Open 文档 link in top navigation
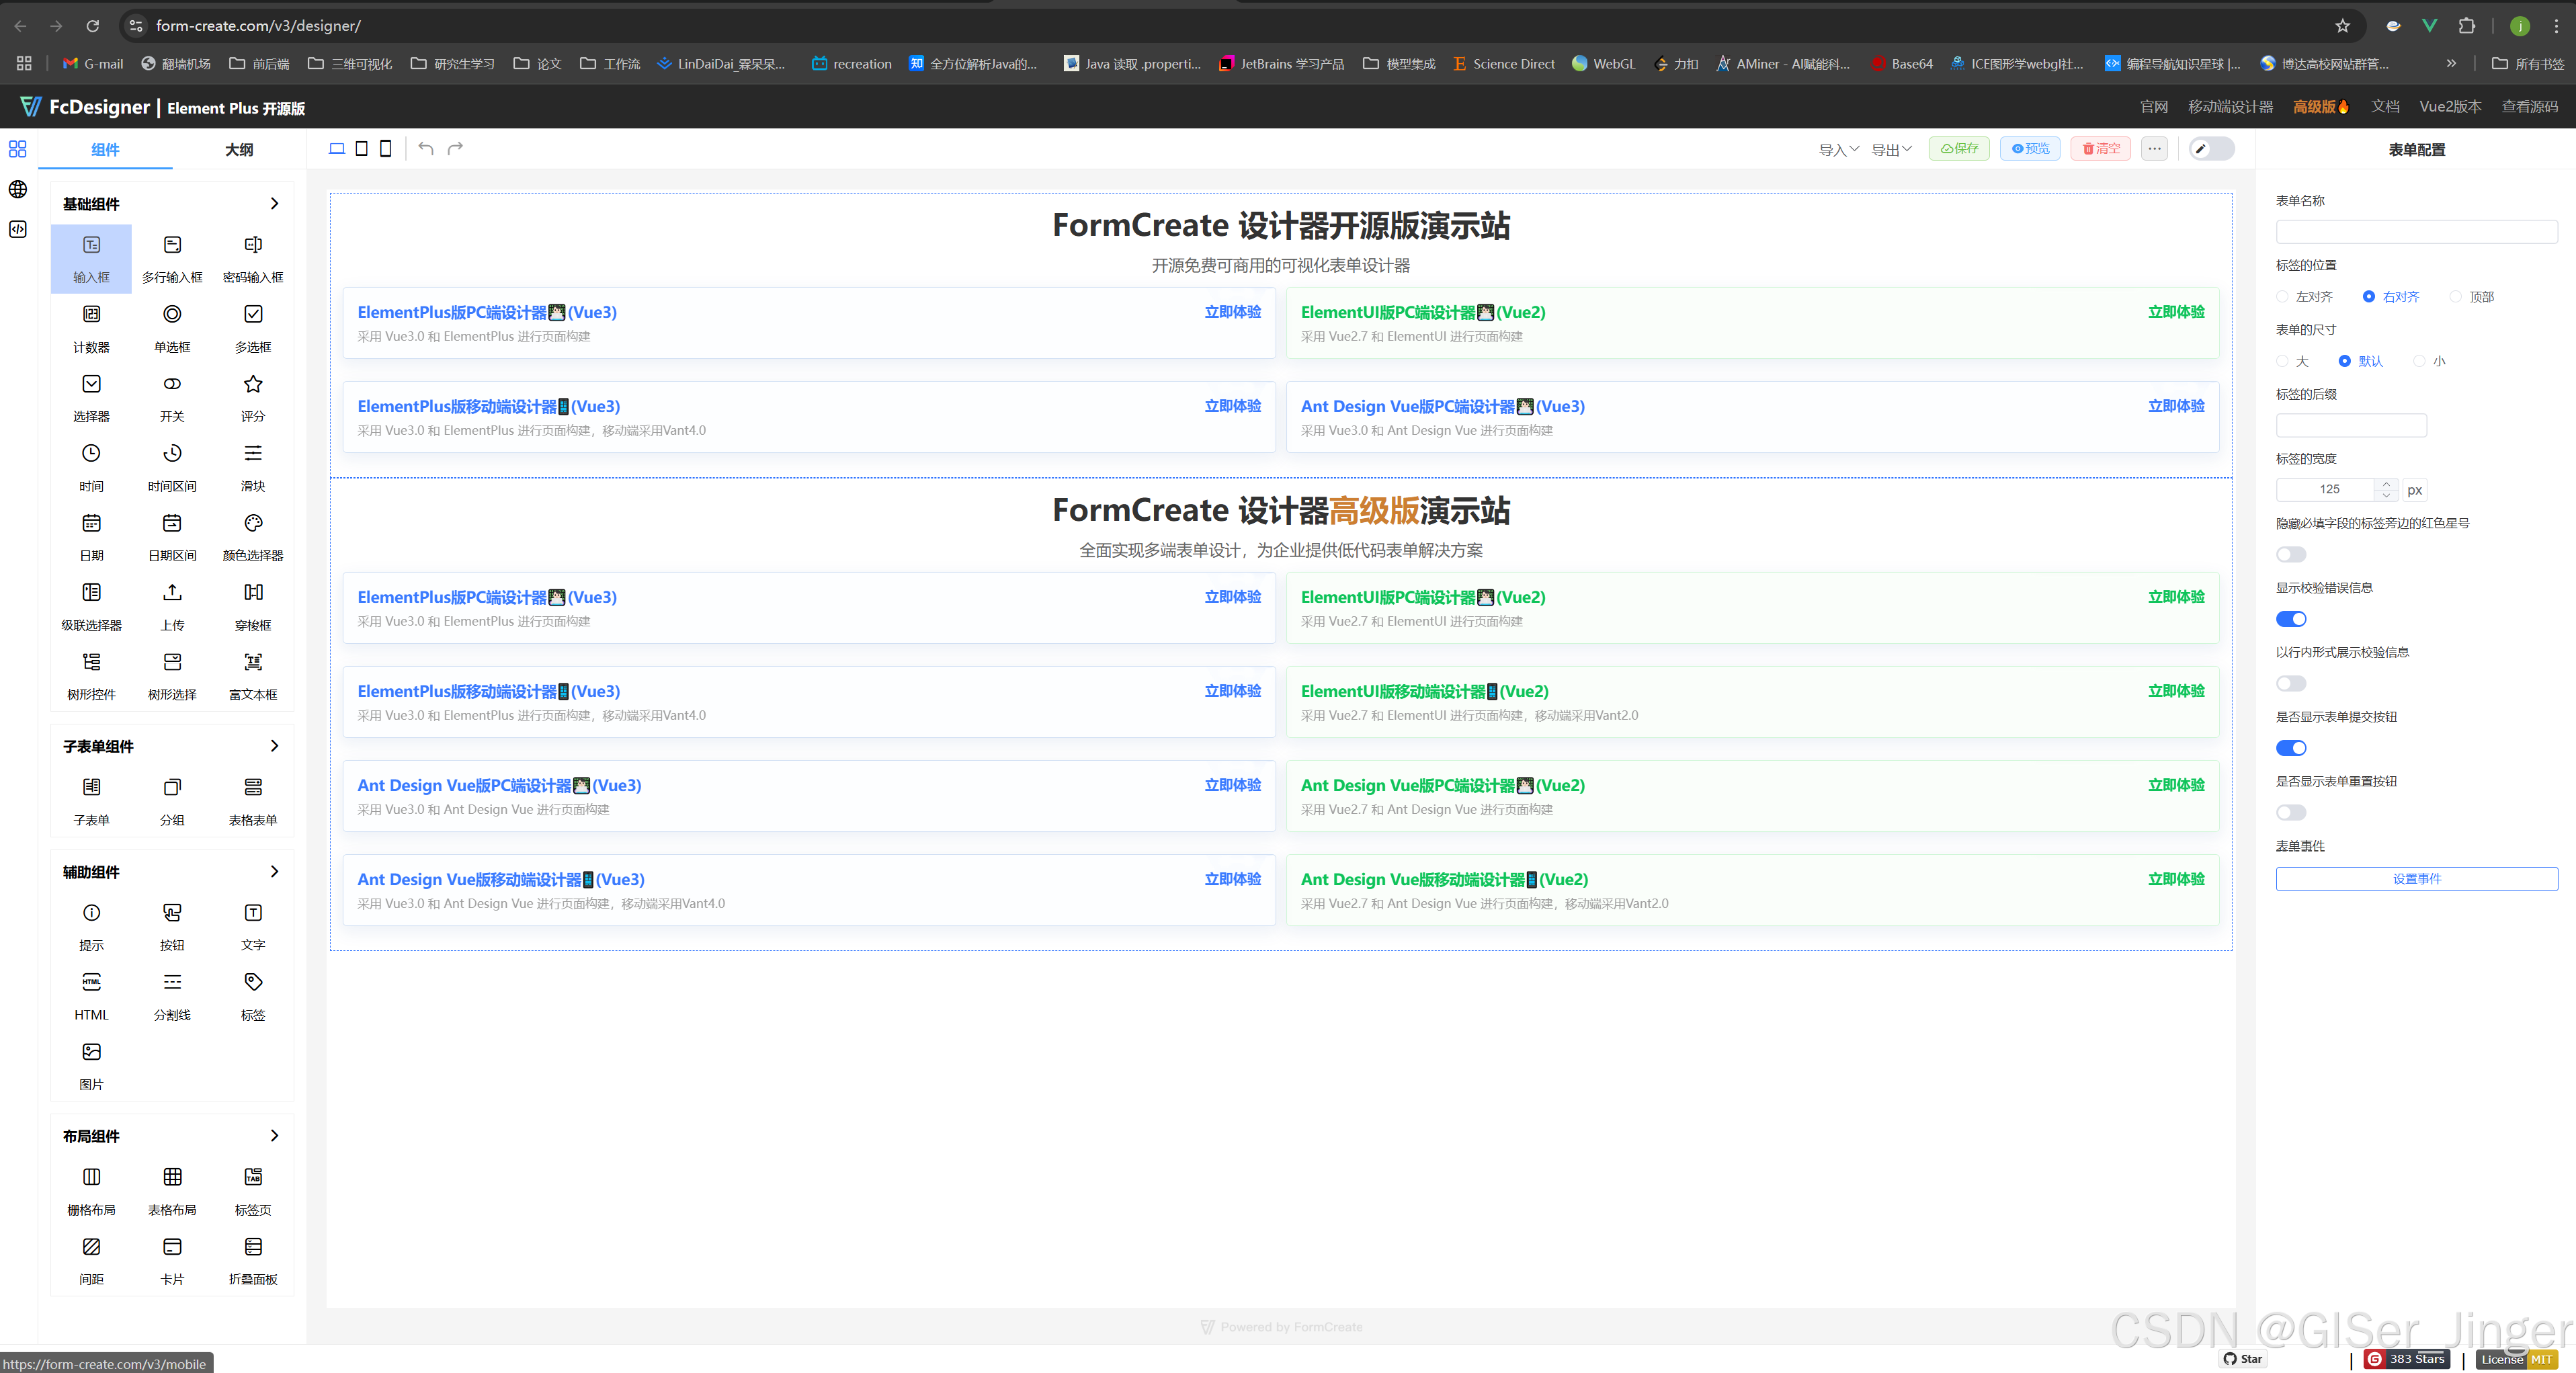 2384,107
